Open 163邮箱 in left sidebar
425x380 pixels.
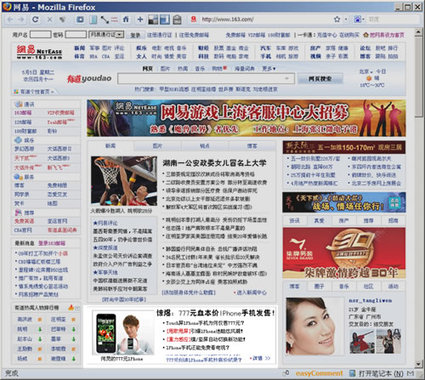point(23,113)
